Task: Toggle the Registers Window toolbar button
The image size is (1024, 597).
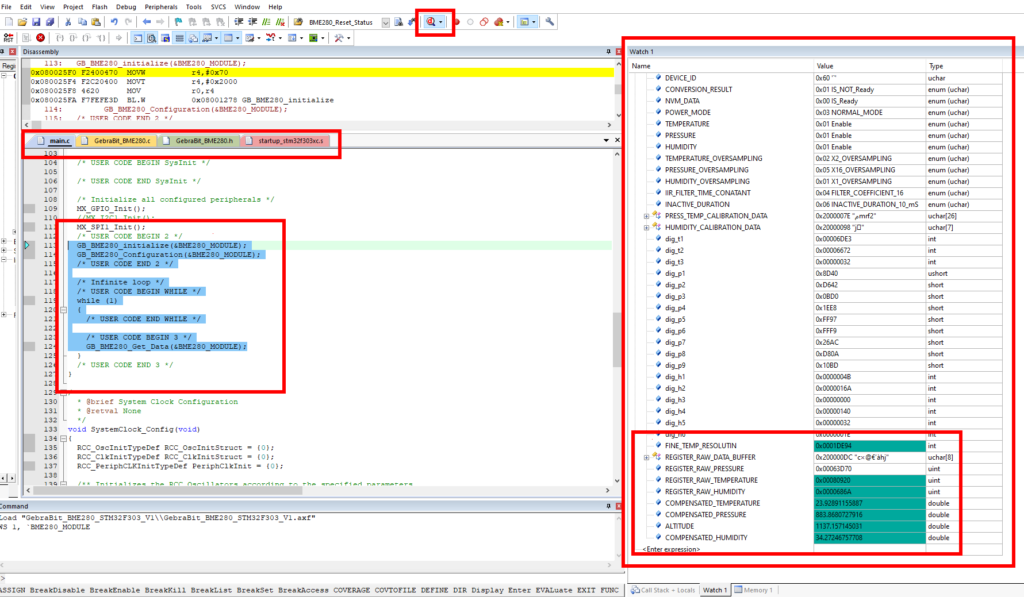Action: pos(180,38)
